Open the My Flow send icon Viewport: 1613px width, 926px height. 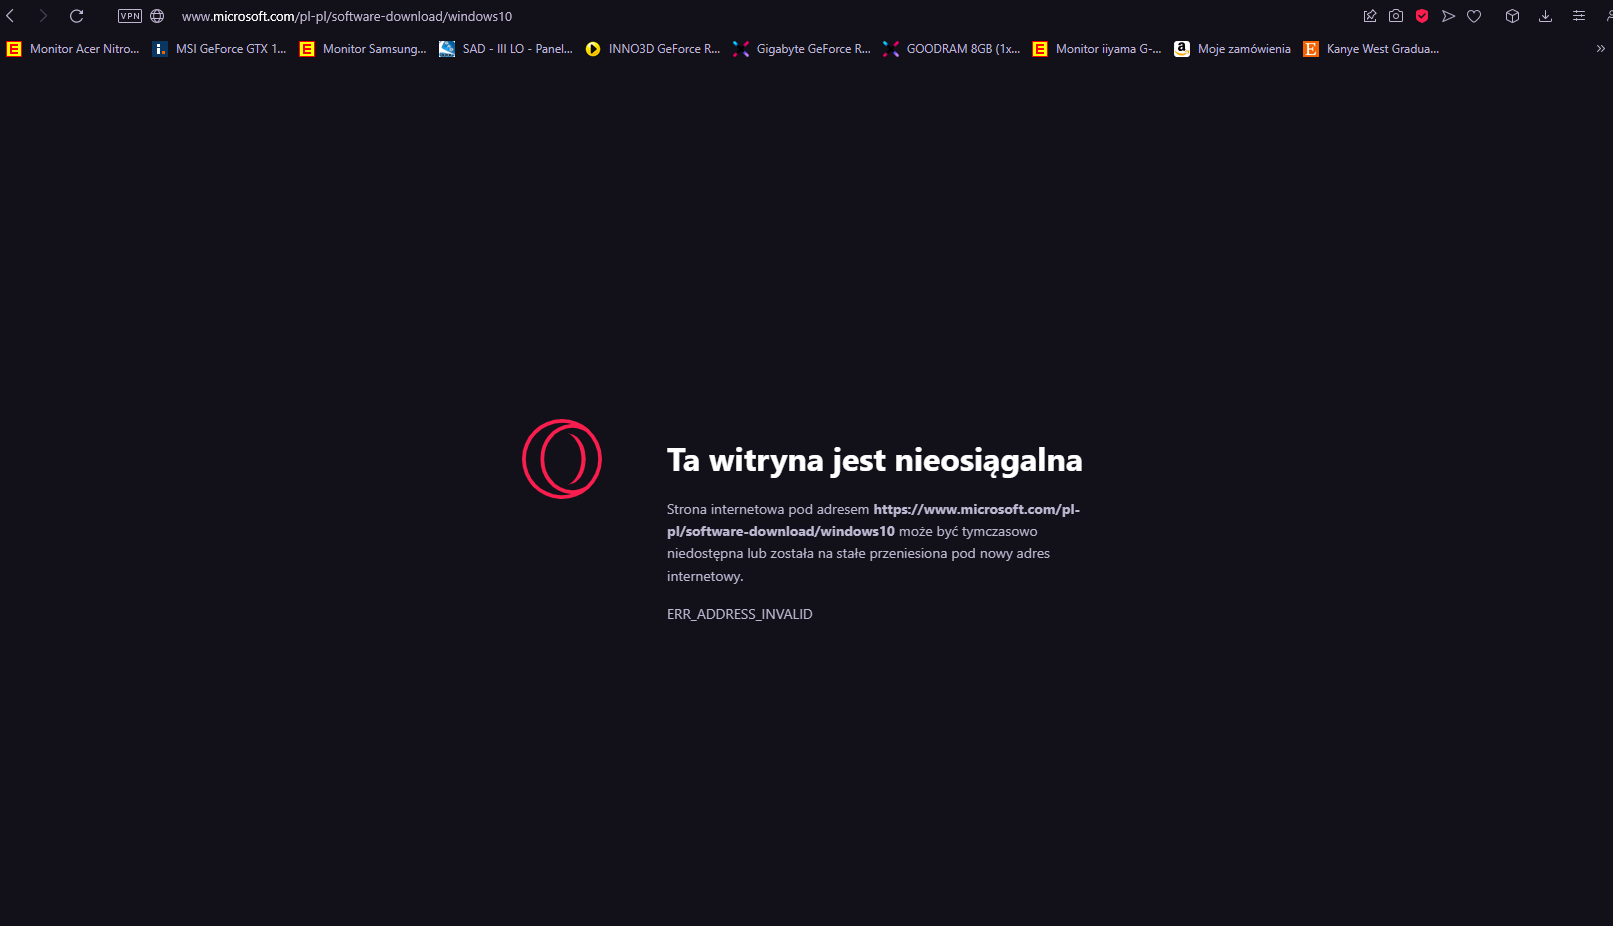1448,16
